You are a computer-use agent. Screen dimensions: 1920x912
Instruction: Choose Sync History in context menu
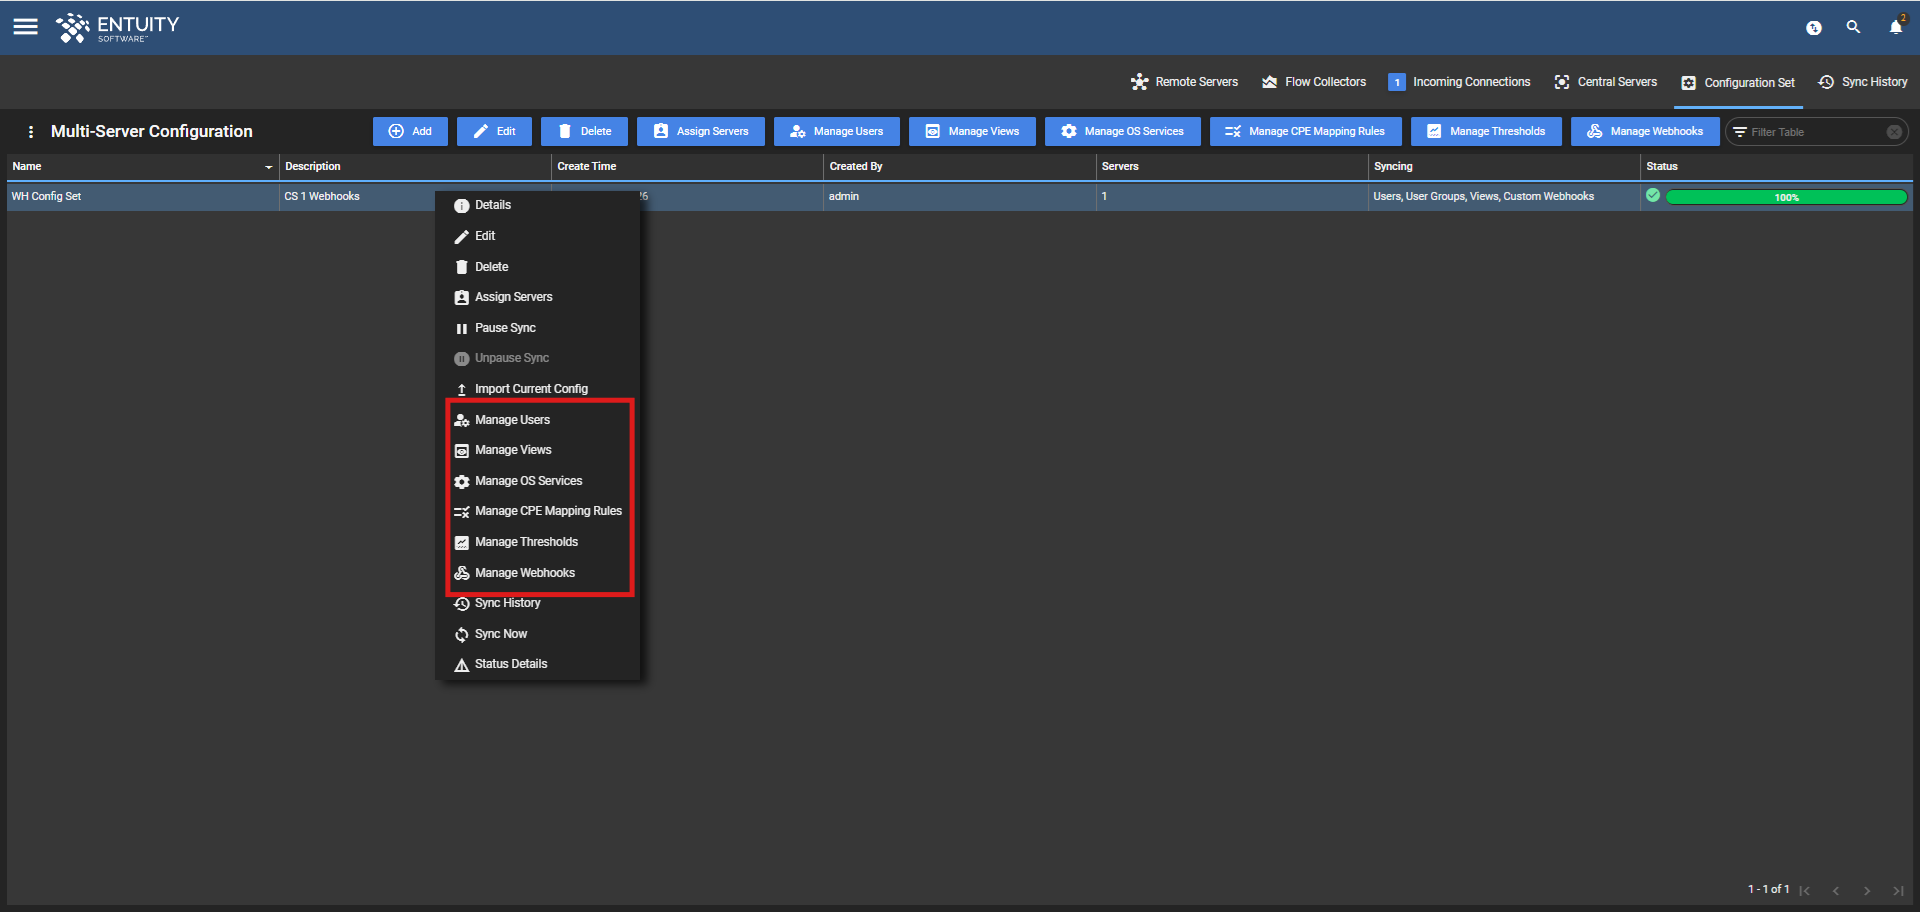[x=538, y=603]
